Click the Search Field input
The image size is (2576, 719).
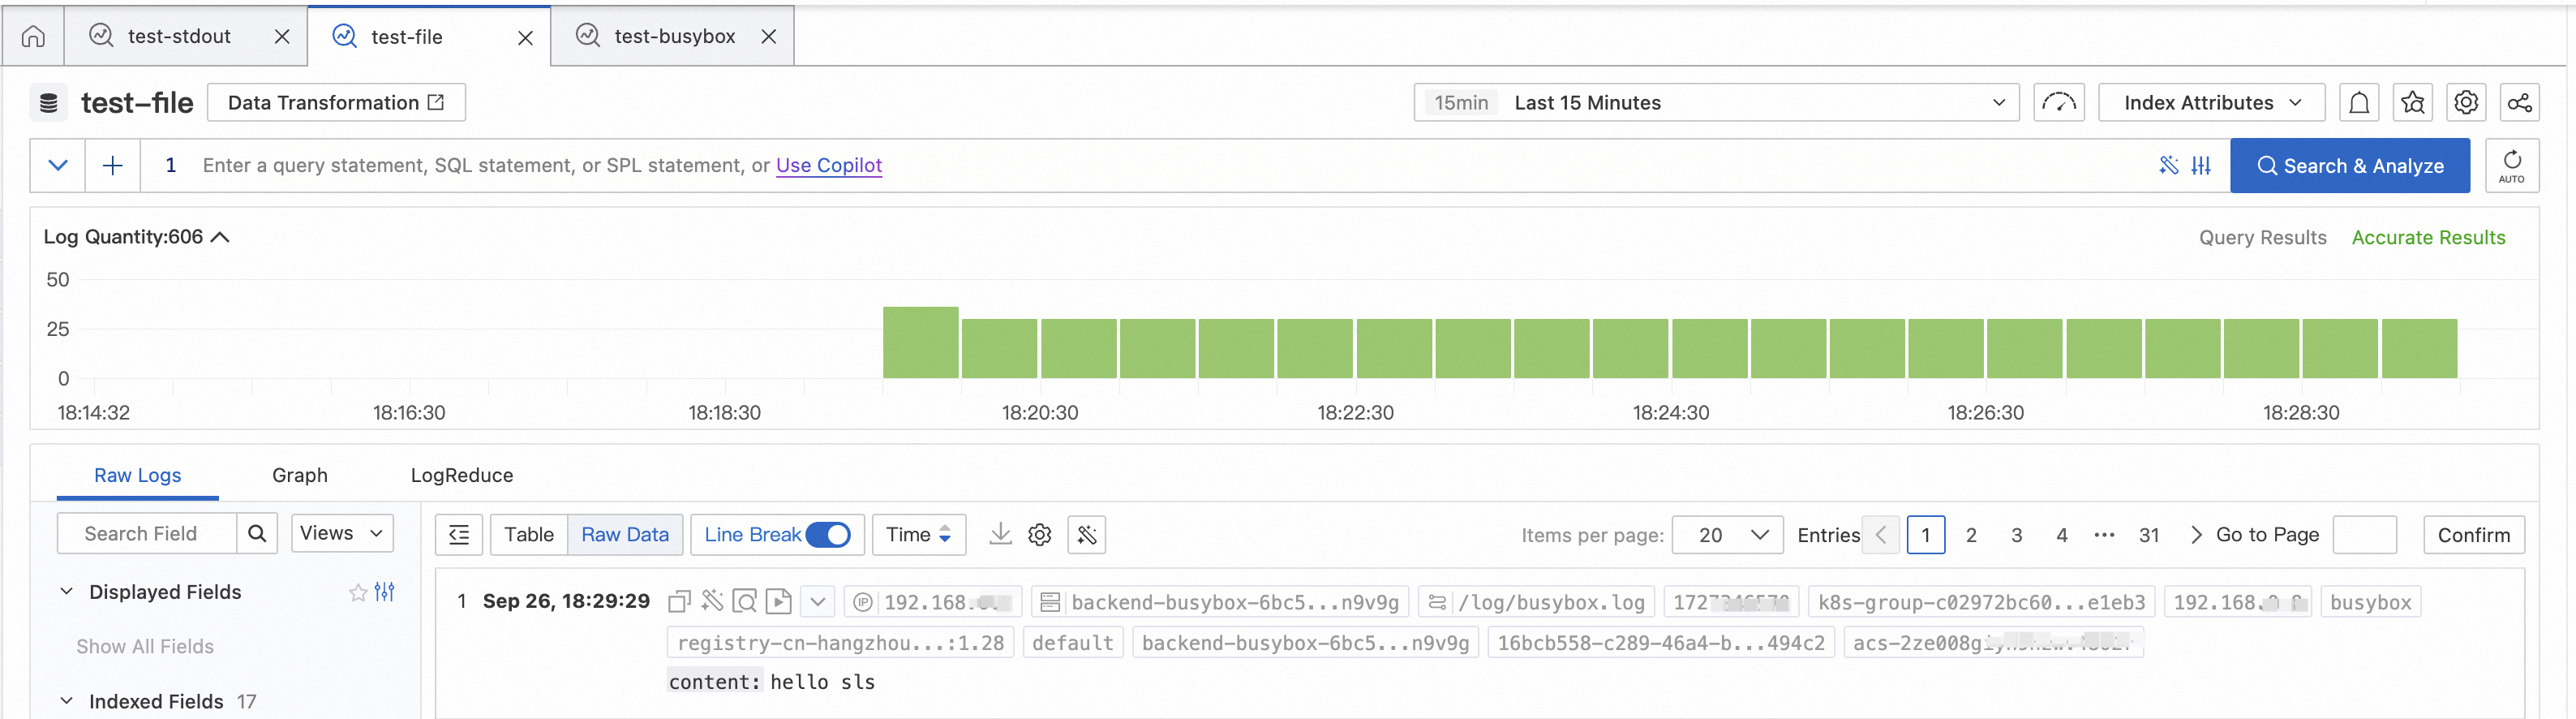pyautogui.click(x=147, y=534)
